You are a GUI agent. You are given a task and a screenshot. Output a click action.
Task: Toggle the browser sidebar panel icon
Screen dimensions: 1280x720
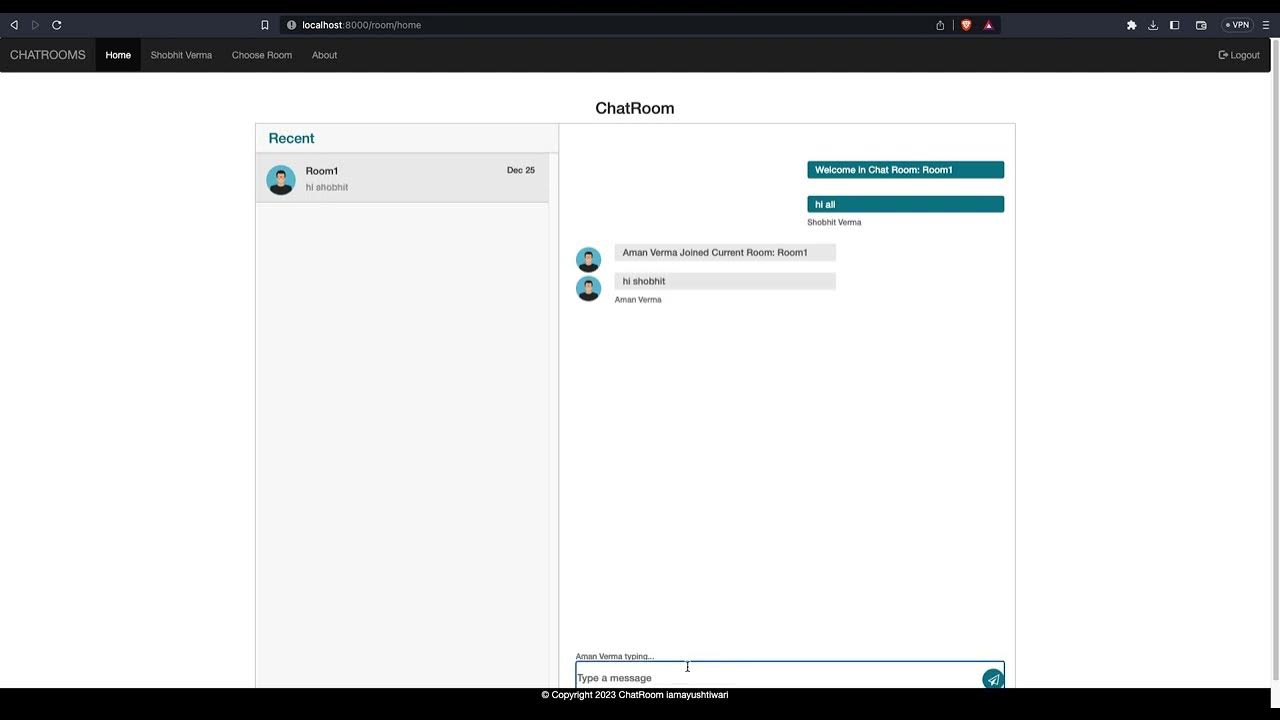click(1175, 25)
